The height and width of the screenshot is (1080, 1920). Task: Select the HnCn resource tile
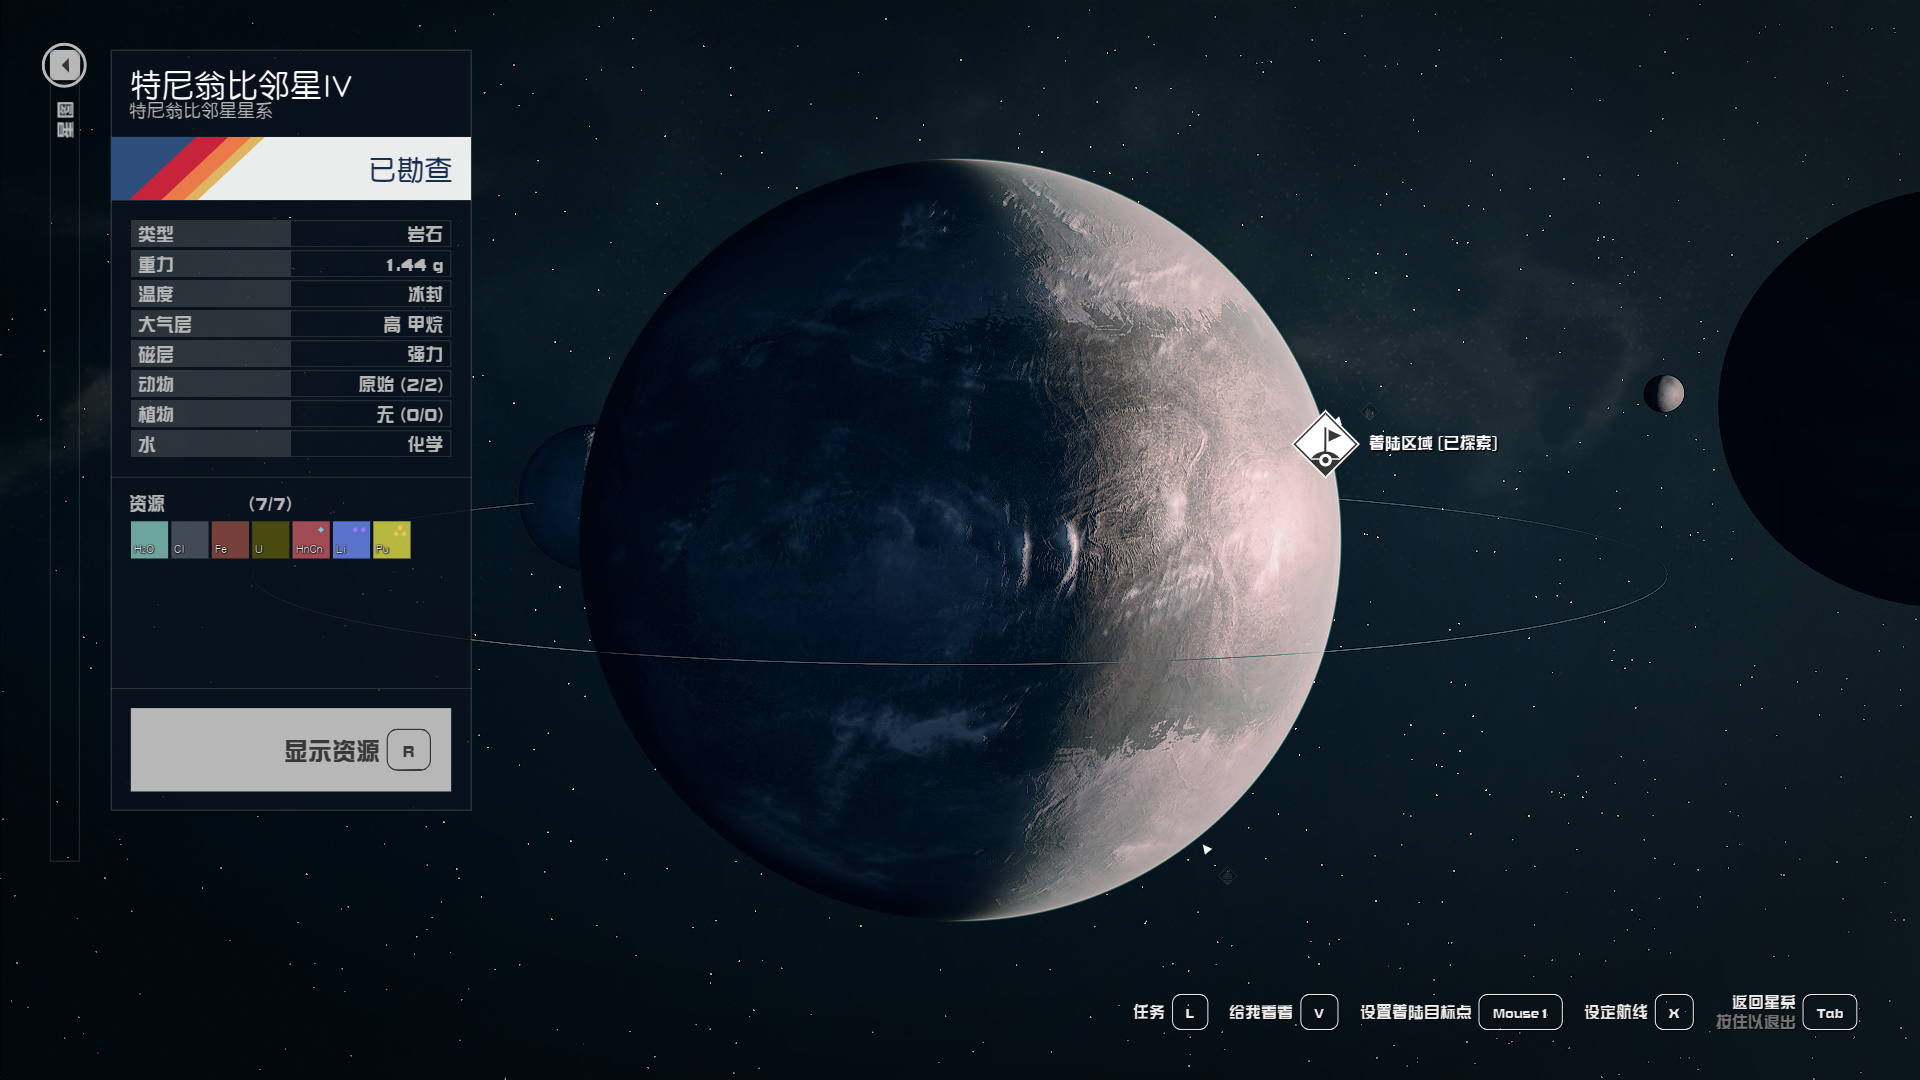pyautogui.click(x=311, y=540)
